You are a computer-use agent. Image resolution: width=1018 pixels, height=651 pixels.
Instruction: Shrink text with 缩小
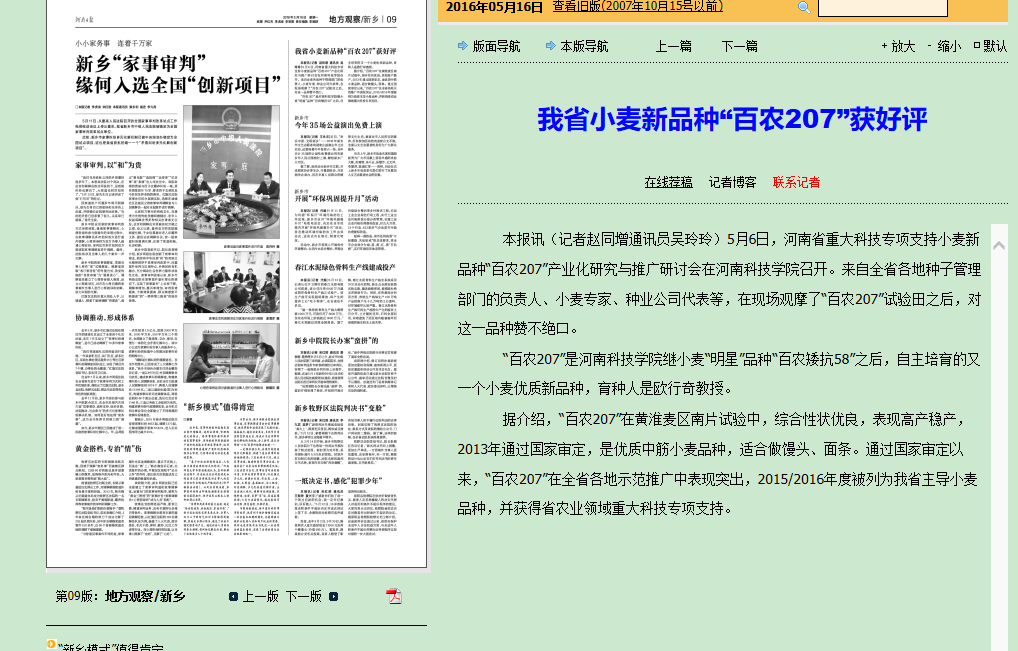pos(948,46)
